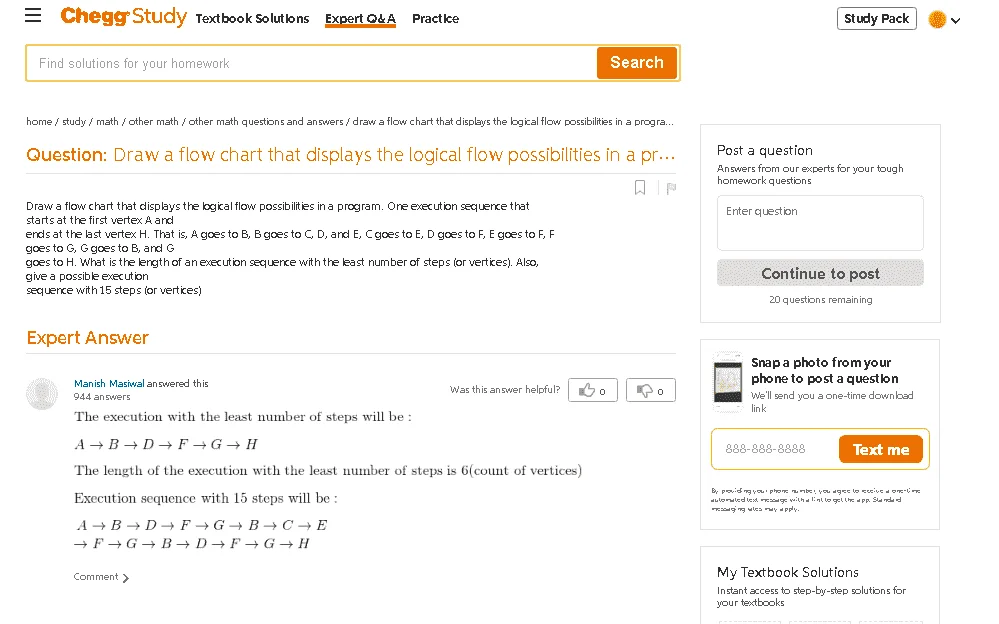Focus the Find solutions search field
The width and height of the screenshot is (999, 624).
pyautogui.click(x=312, y=63)
